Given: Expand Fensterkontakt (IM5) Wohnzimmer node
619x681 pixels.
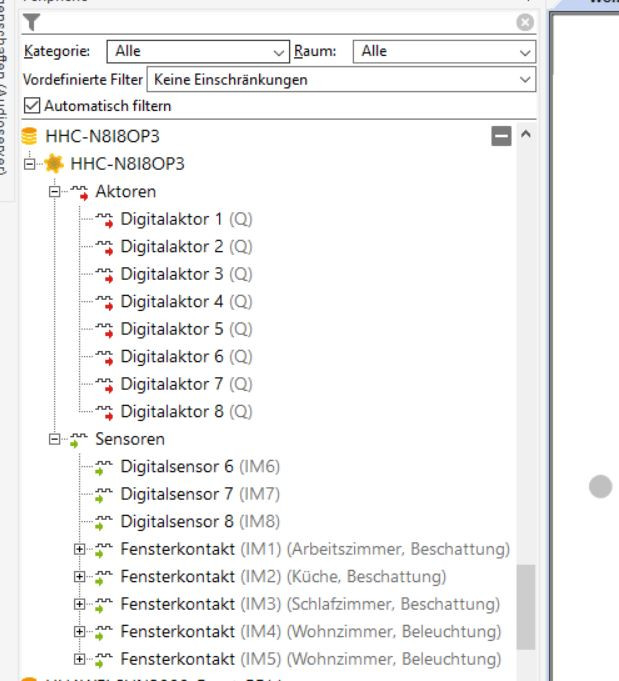Looking at the screenshot, I should (x=79, y=659).
